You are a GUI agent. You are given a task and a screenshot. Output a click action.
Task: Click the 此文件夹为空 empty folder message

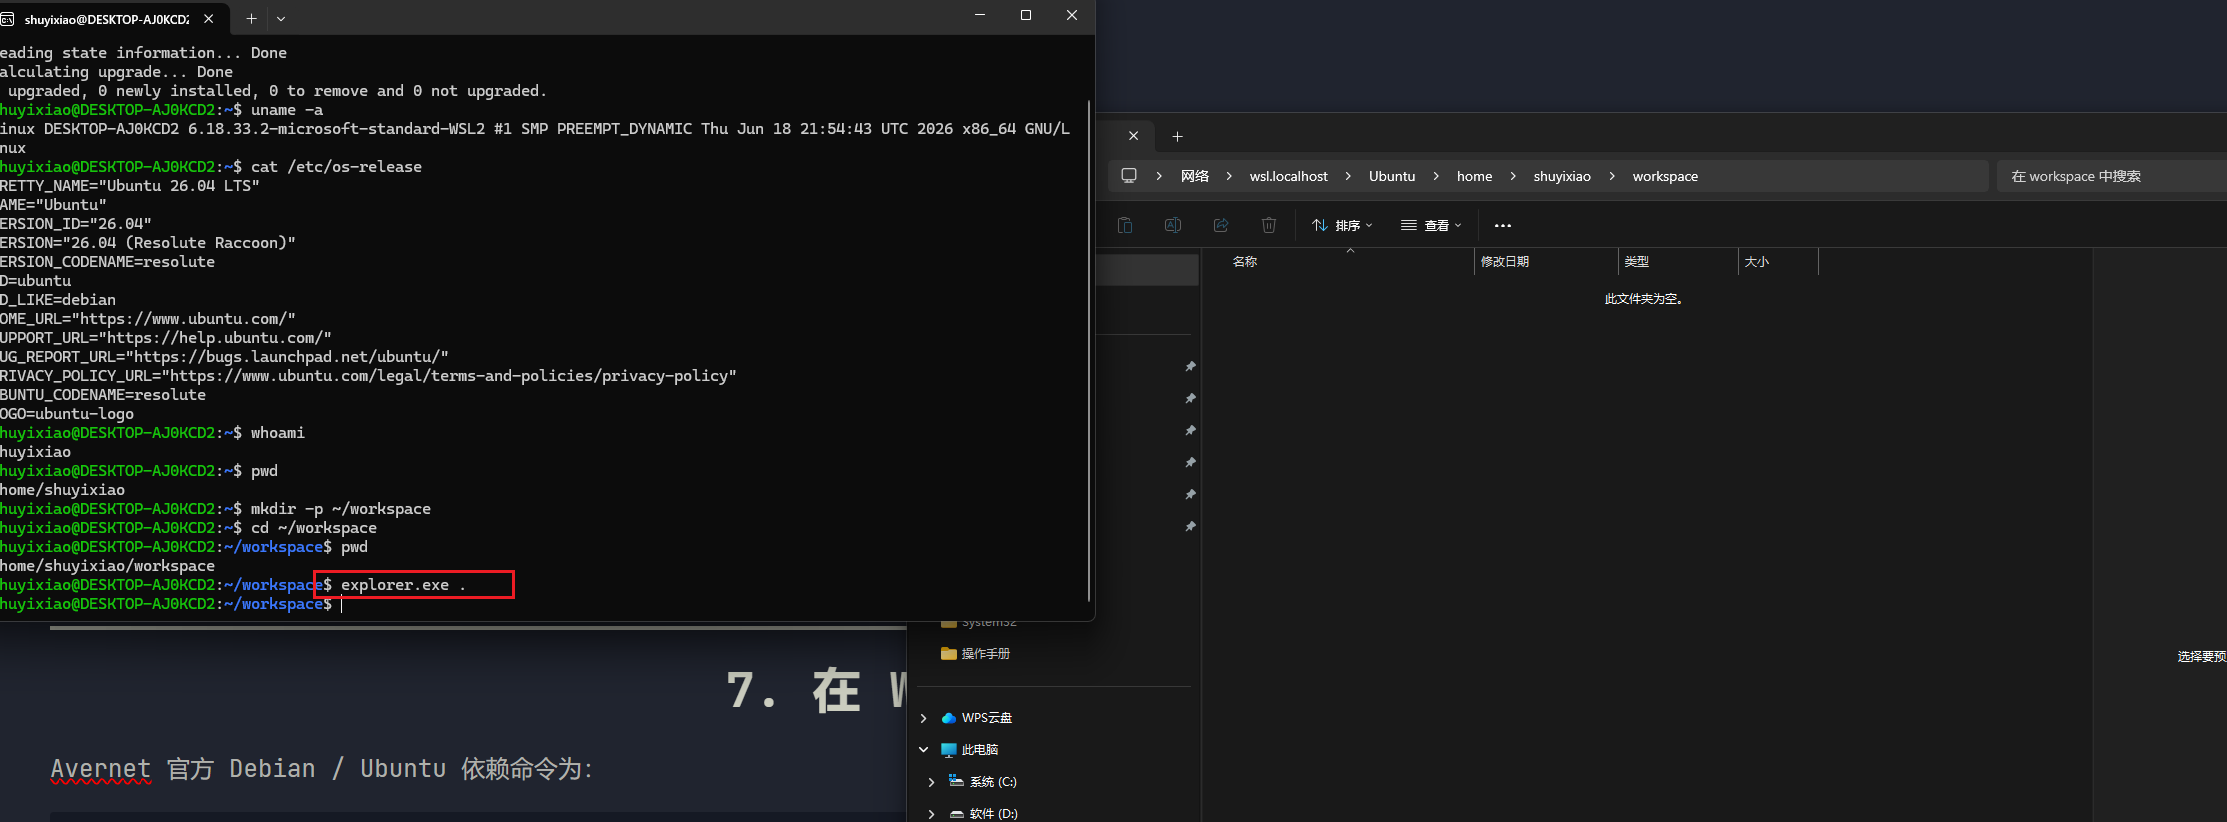coord(1643,299)
